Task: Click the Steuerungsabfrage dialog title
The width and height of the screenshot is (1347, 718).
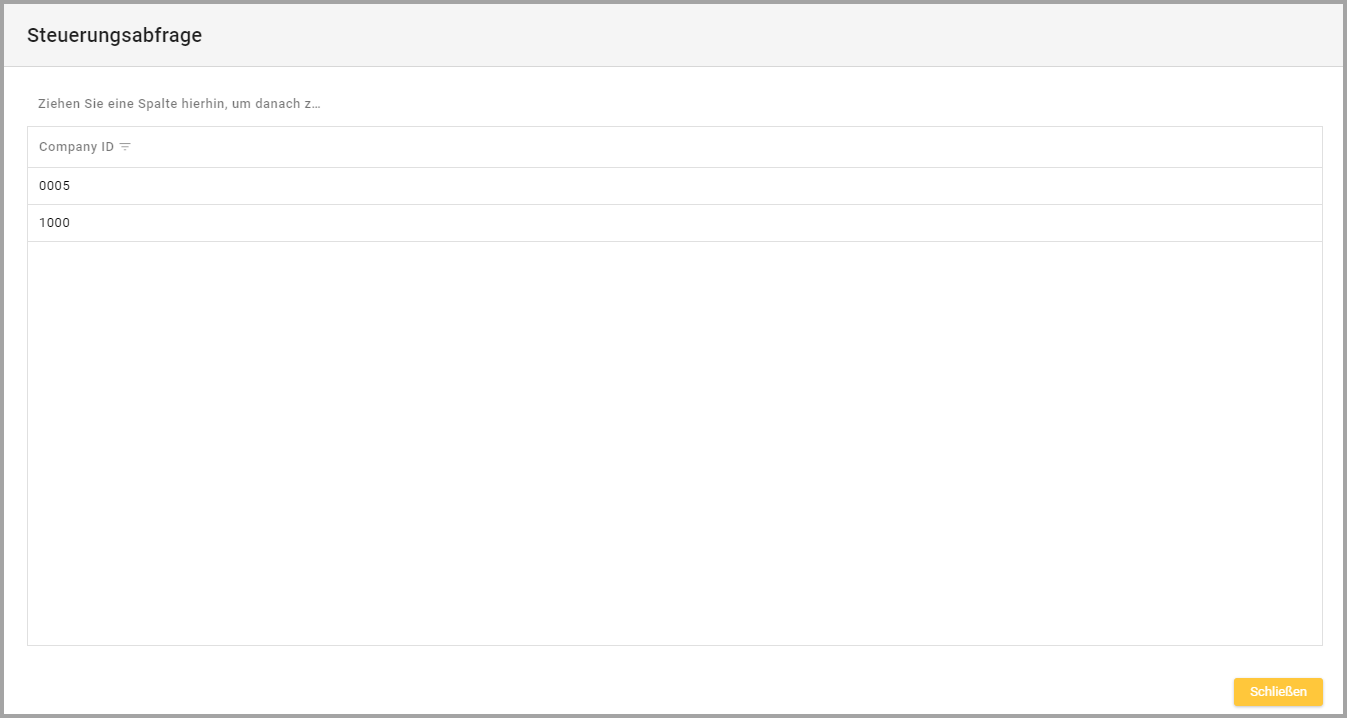Action: tap(114, 36)
